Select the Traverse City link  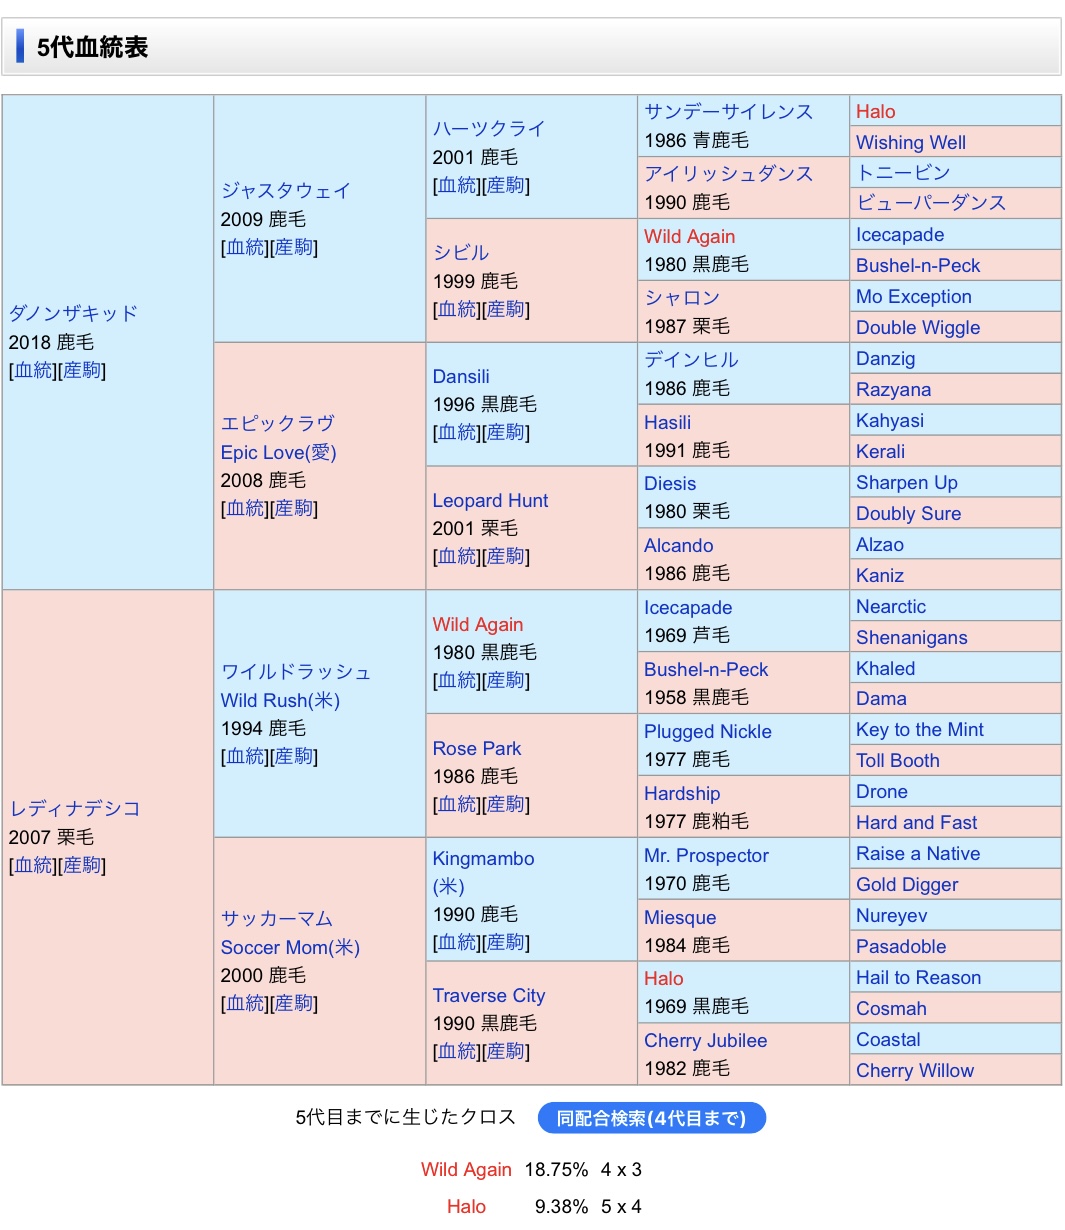488,995
